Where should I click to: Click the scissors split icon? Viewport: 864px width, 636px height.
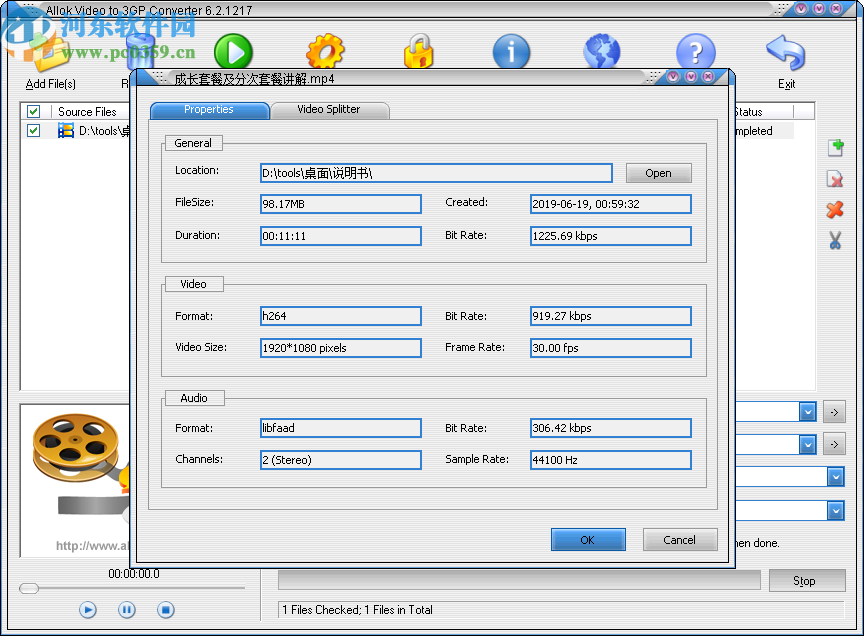click(x=835, y=240)
